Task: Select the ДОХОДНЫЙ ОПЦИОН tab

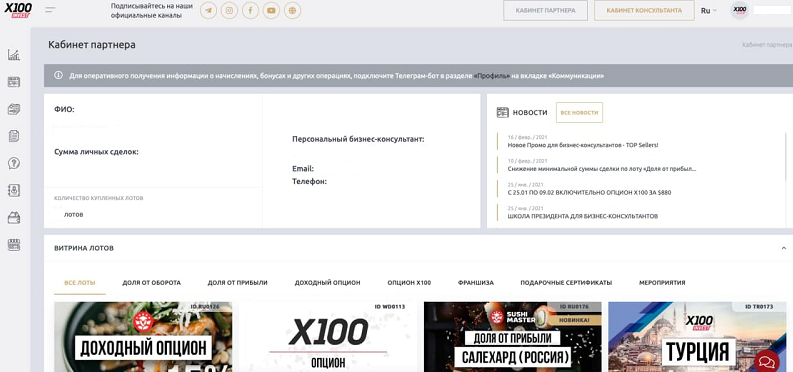Action: [327, 283]
